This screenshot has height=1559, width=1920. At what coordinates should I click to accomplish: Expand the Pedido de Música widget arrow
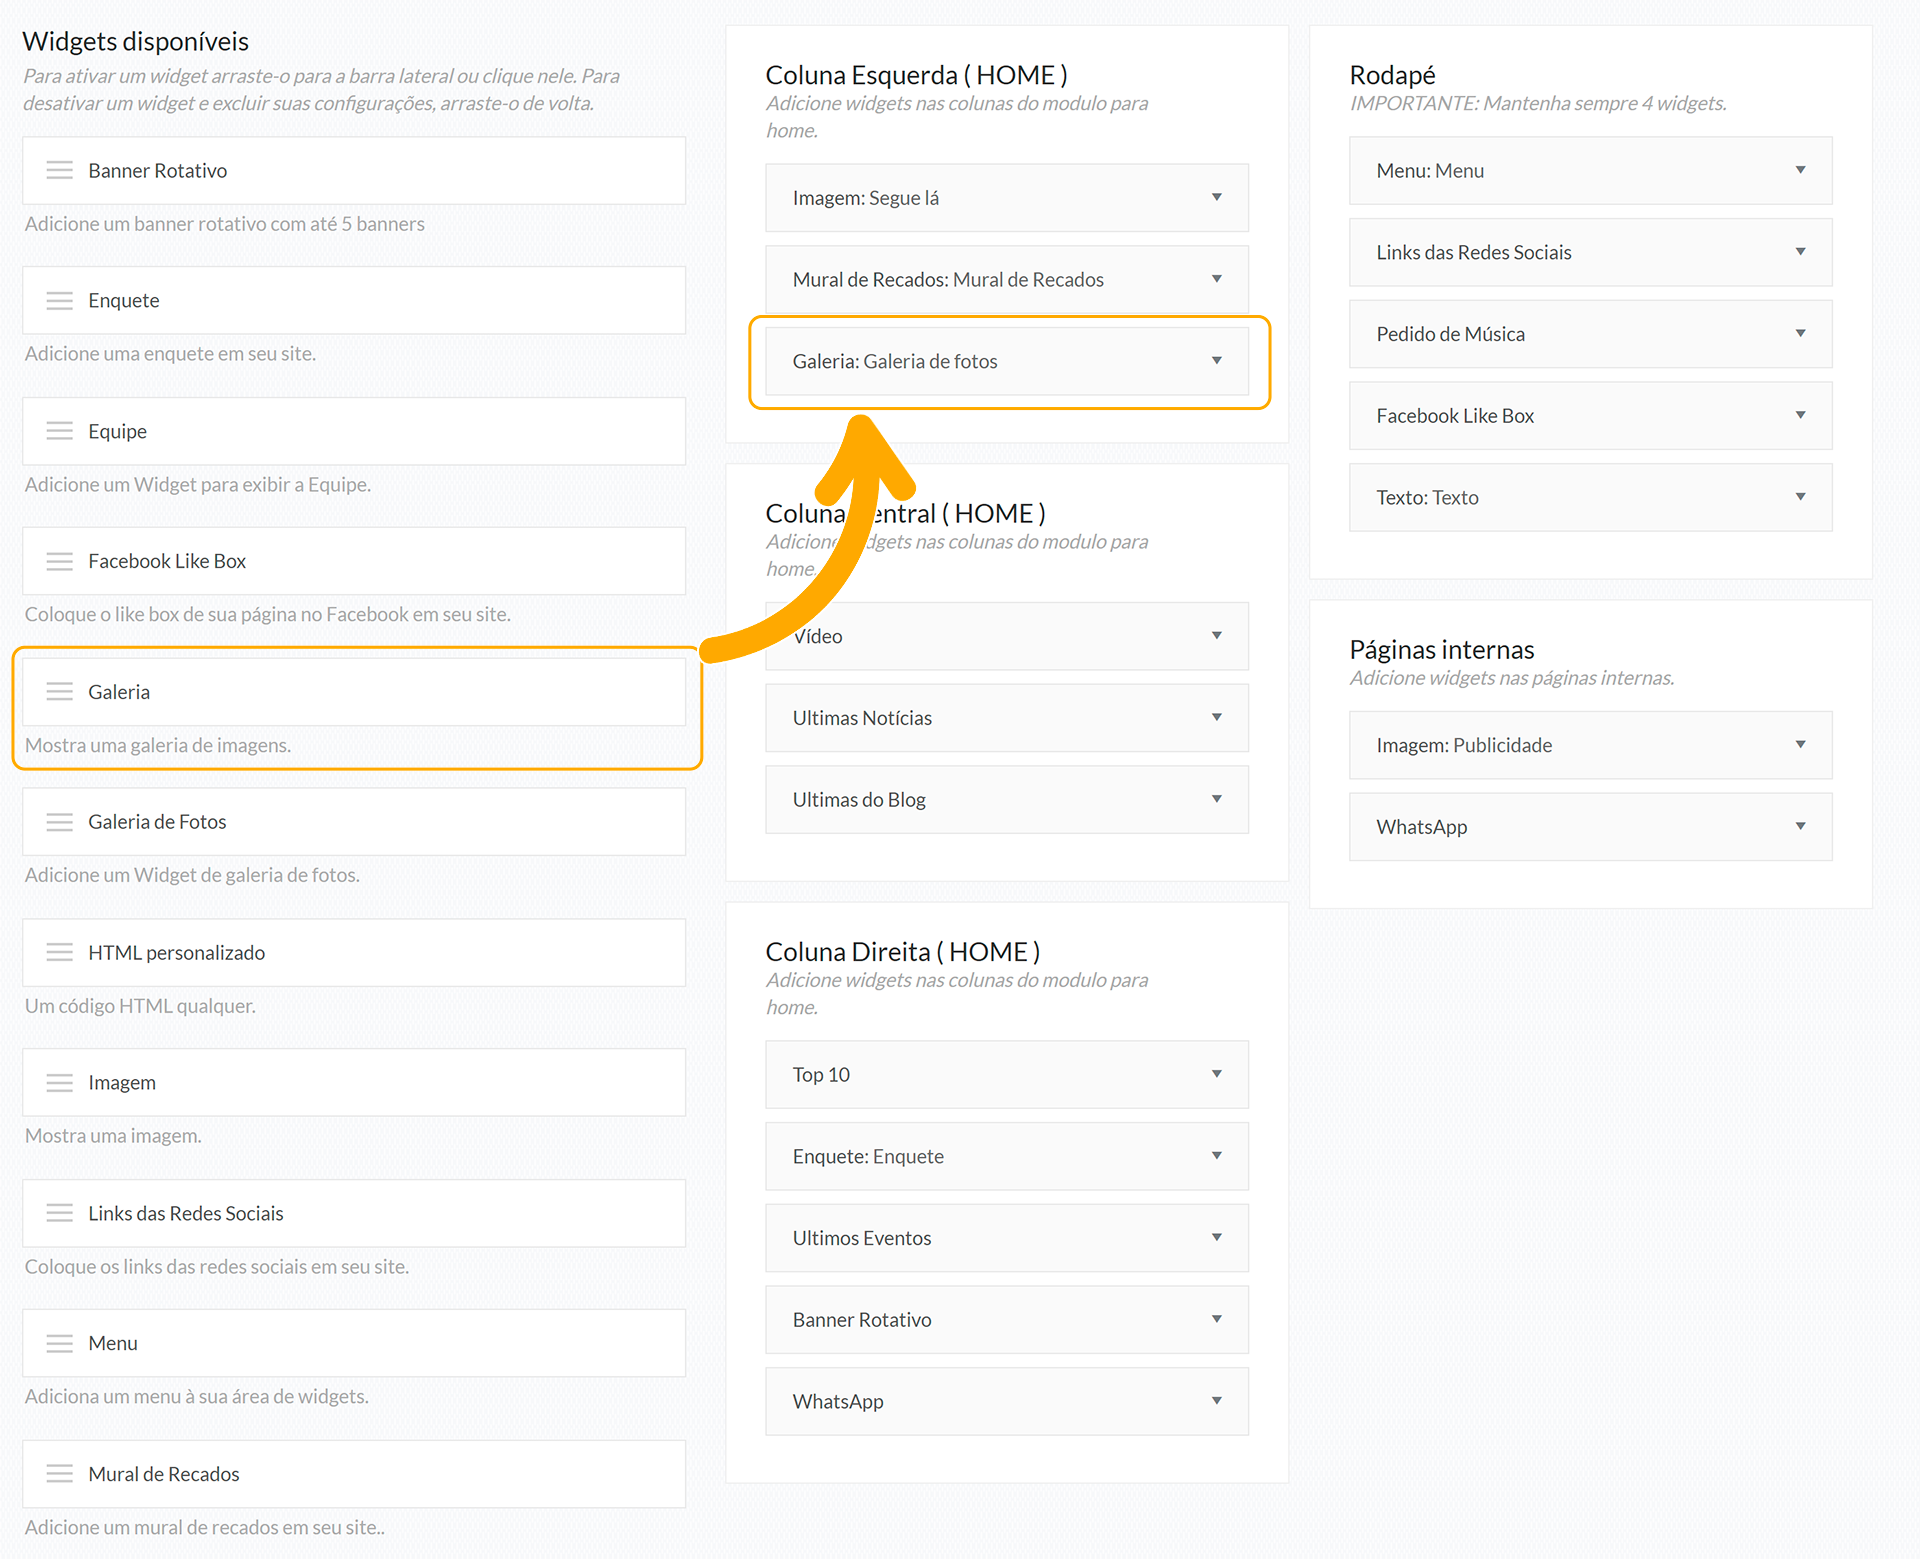1800,334
